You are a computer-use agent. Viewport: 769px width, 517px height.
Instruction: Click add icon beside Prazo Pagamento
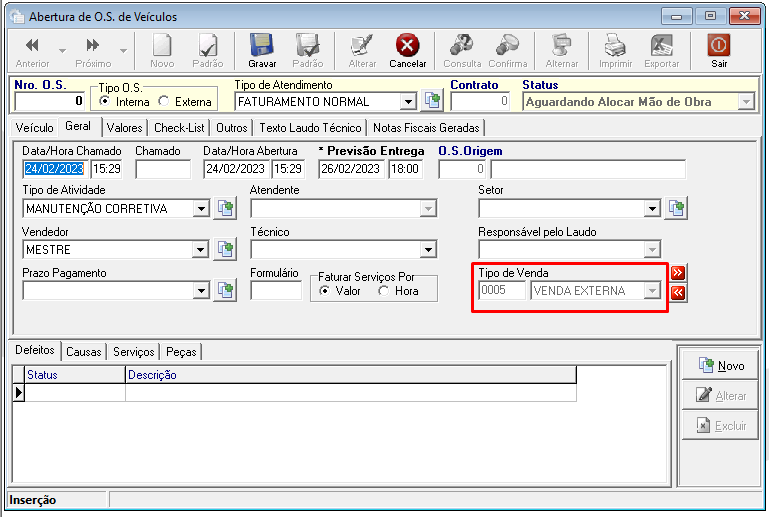(x=225, y=290)
